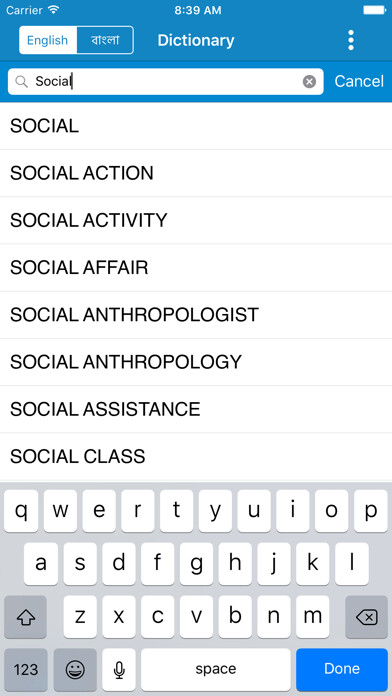Open the SOCIAL entry
The height and width of the screenshot is (696, 392).
196,127
